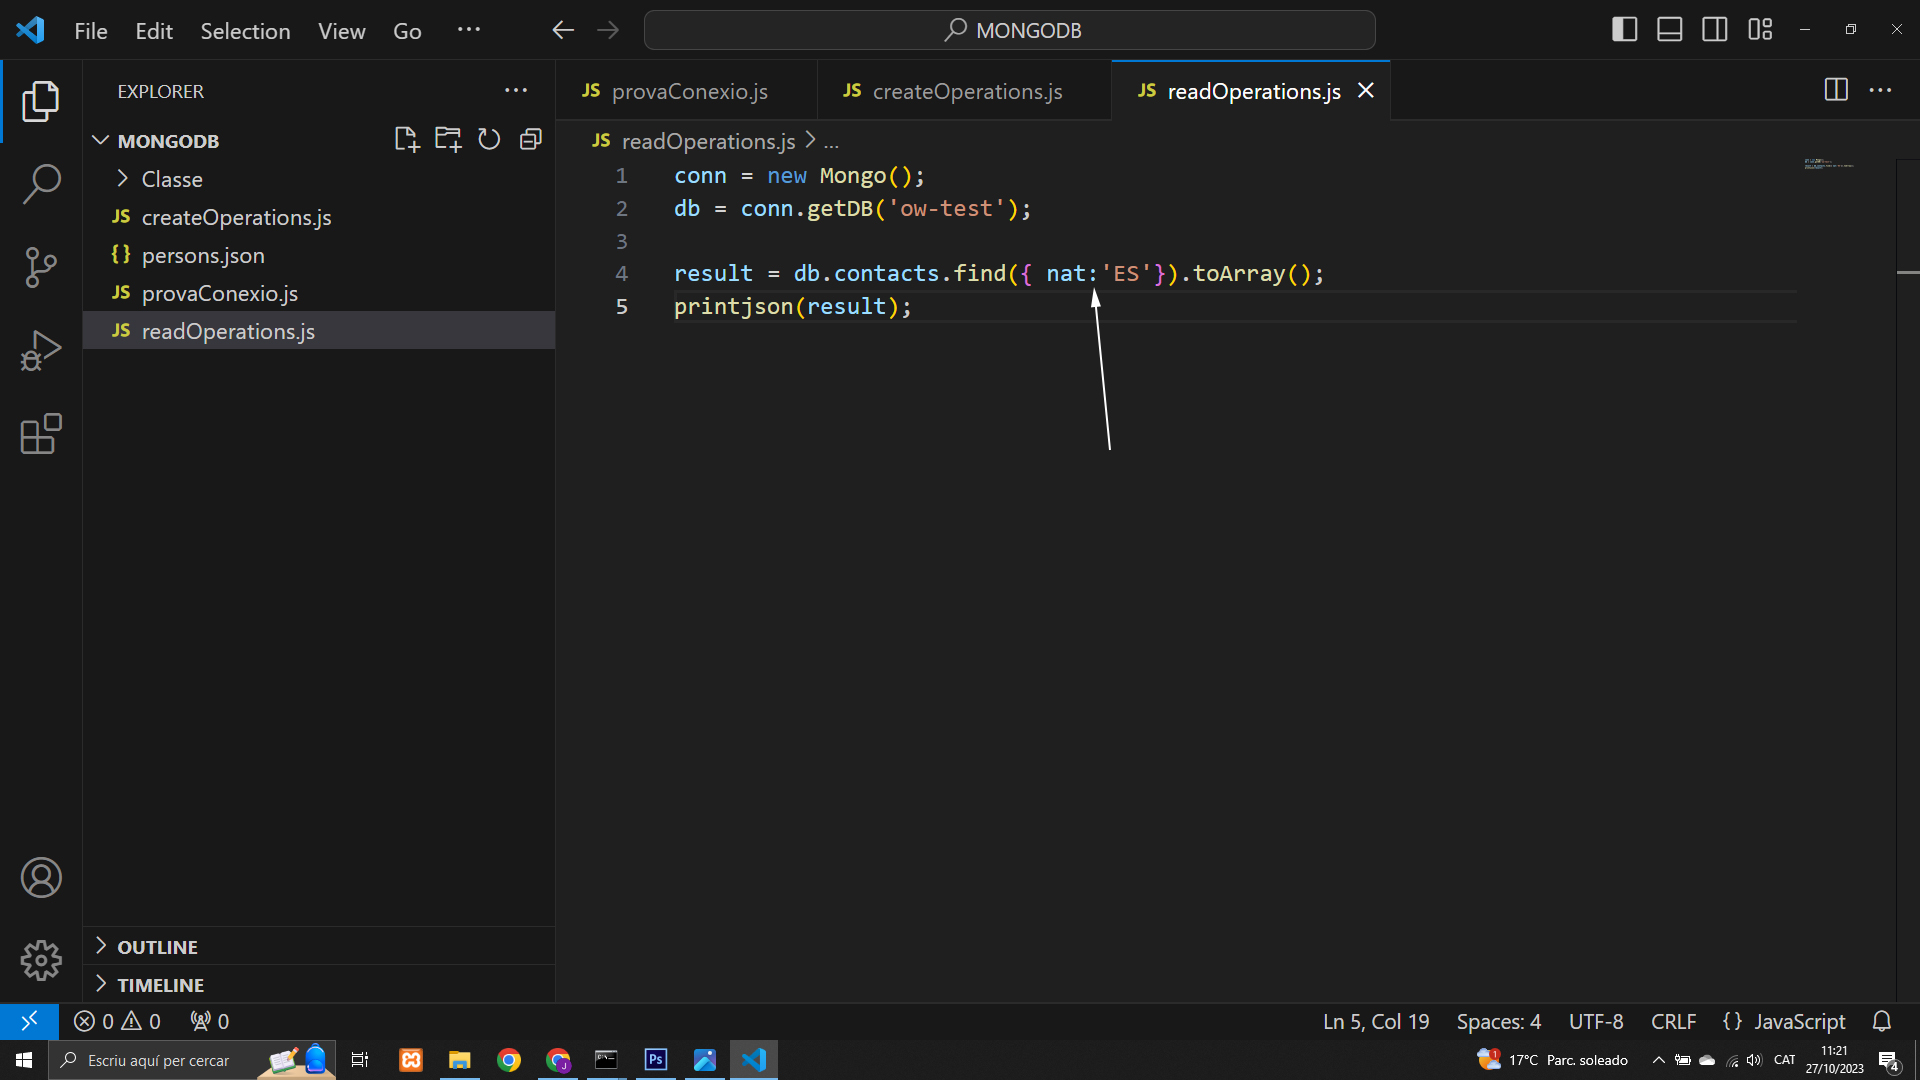The image size is (1920, 1080).
Task: Click the New File icon in Explorer
Action: click(406, 140)
